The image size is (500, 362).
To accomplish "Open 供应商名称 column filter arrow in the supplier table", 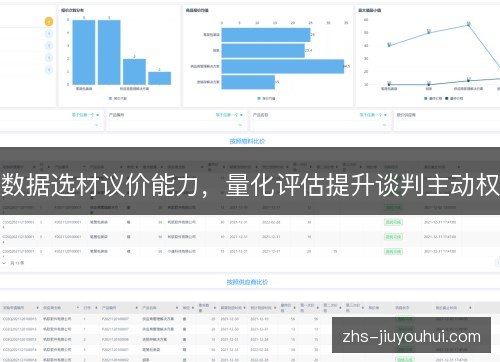I will click(x=78, y=308).
